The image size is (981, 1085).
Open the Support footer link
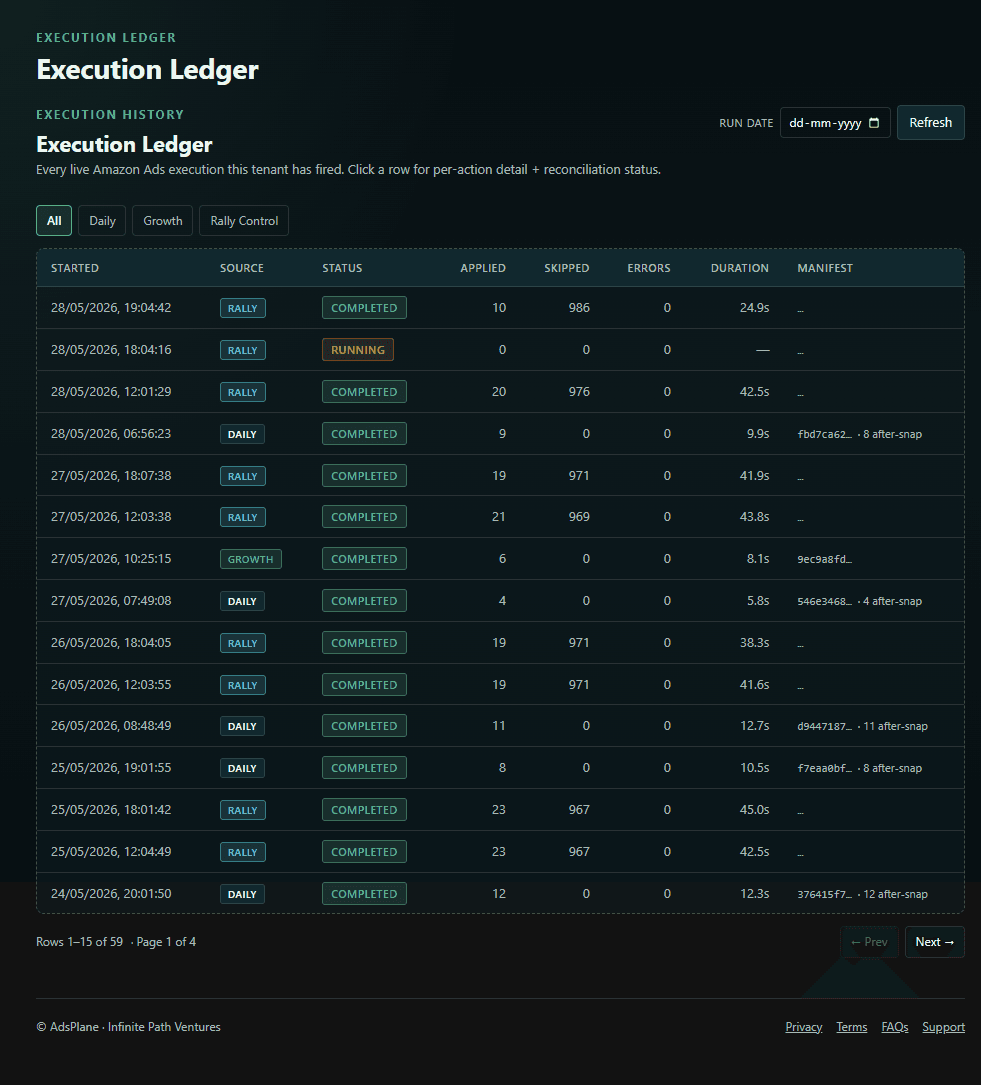click(944, 1027)
